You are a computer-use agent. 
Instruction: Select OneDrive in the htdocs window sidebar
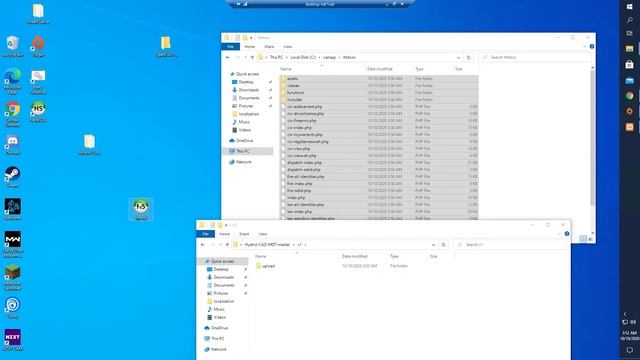click(244, 141)
